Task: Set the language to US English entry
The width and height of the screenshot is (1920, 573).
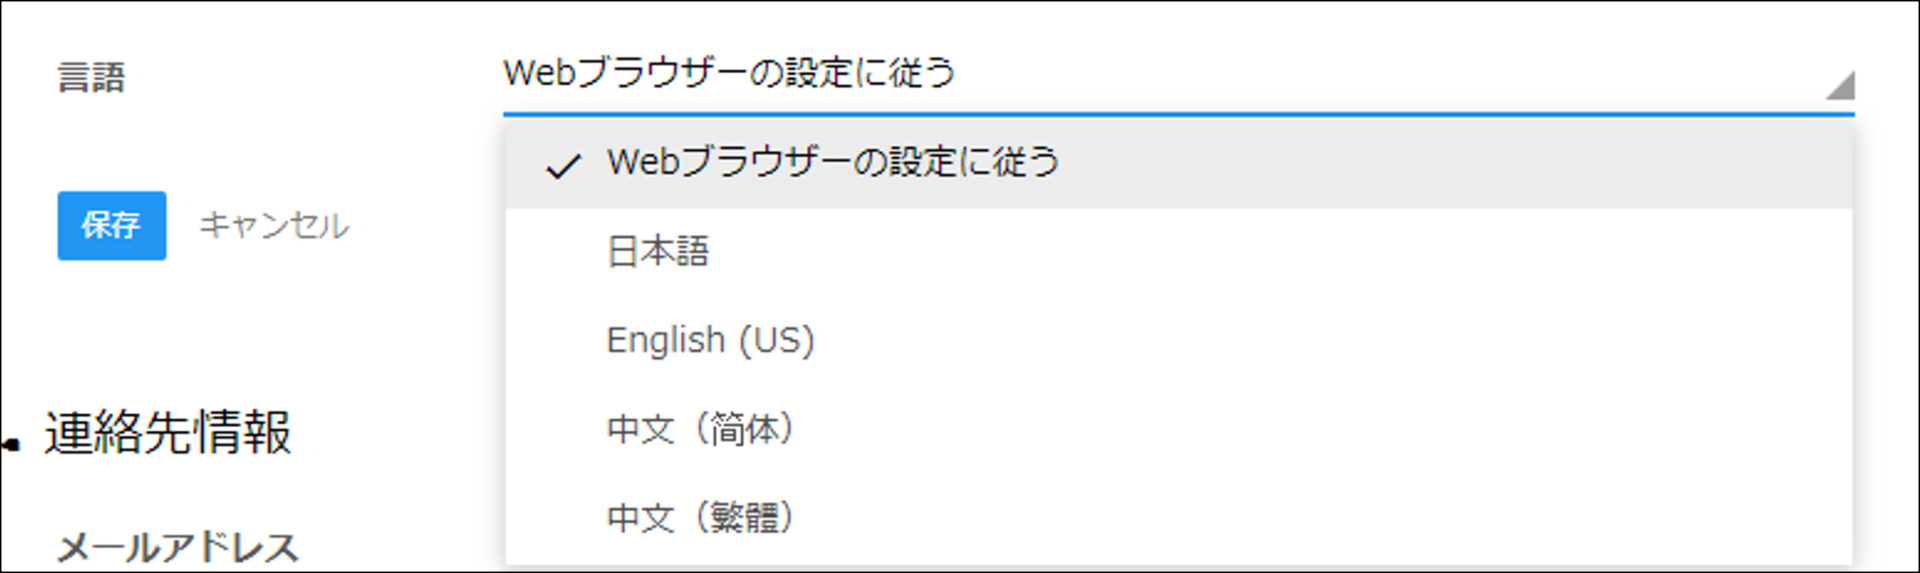Action: point(710,340)
